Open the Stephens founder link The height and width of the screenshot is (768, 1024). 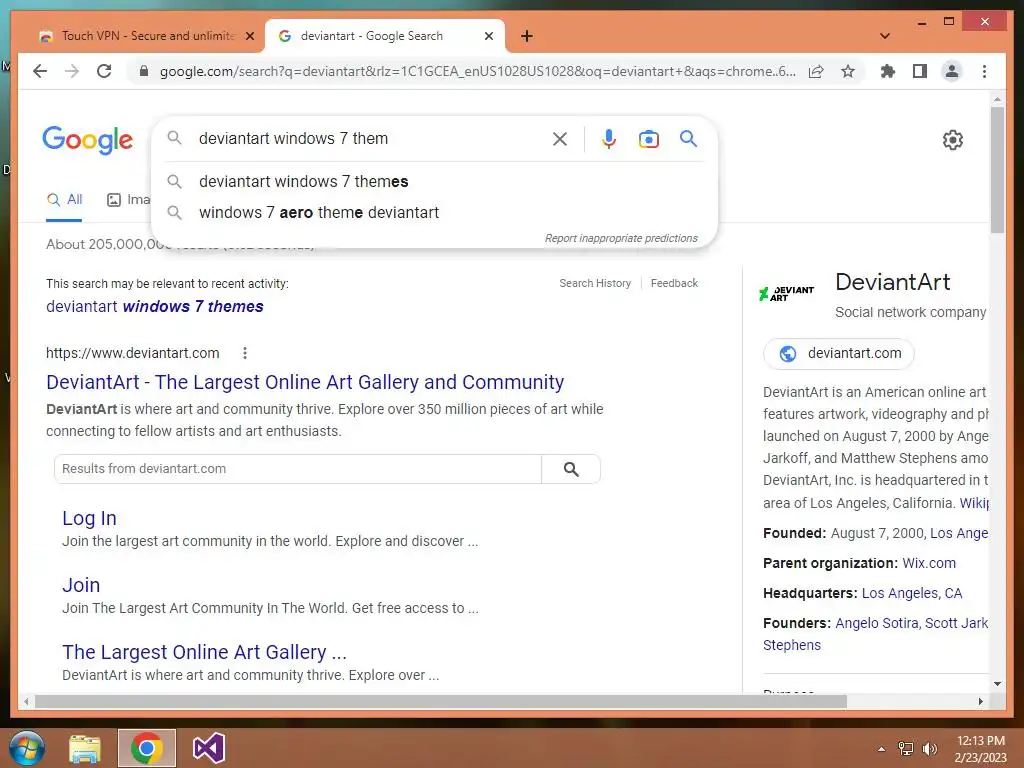[x=792, y=645]
